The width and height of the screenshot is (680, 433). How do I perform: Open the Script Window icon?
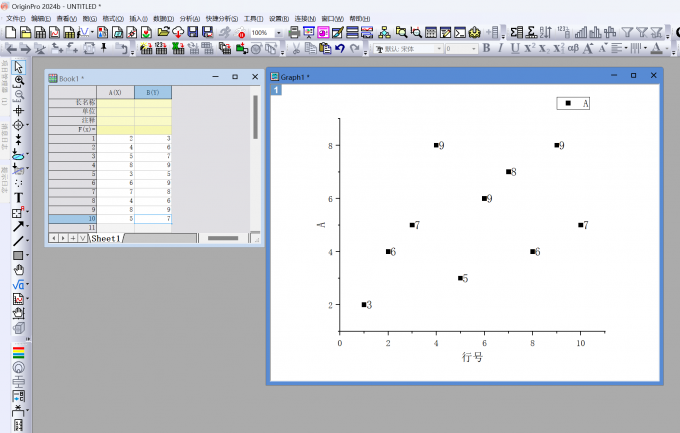pos(460,32)
